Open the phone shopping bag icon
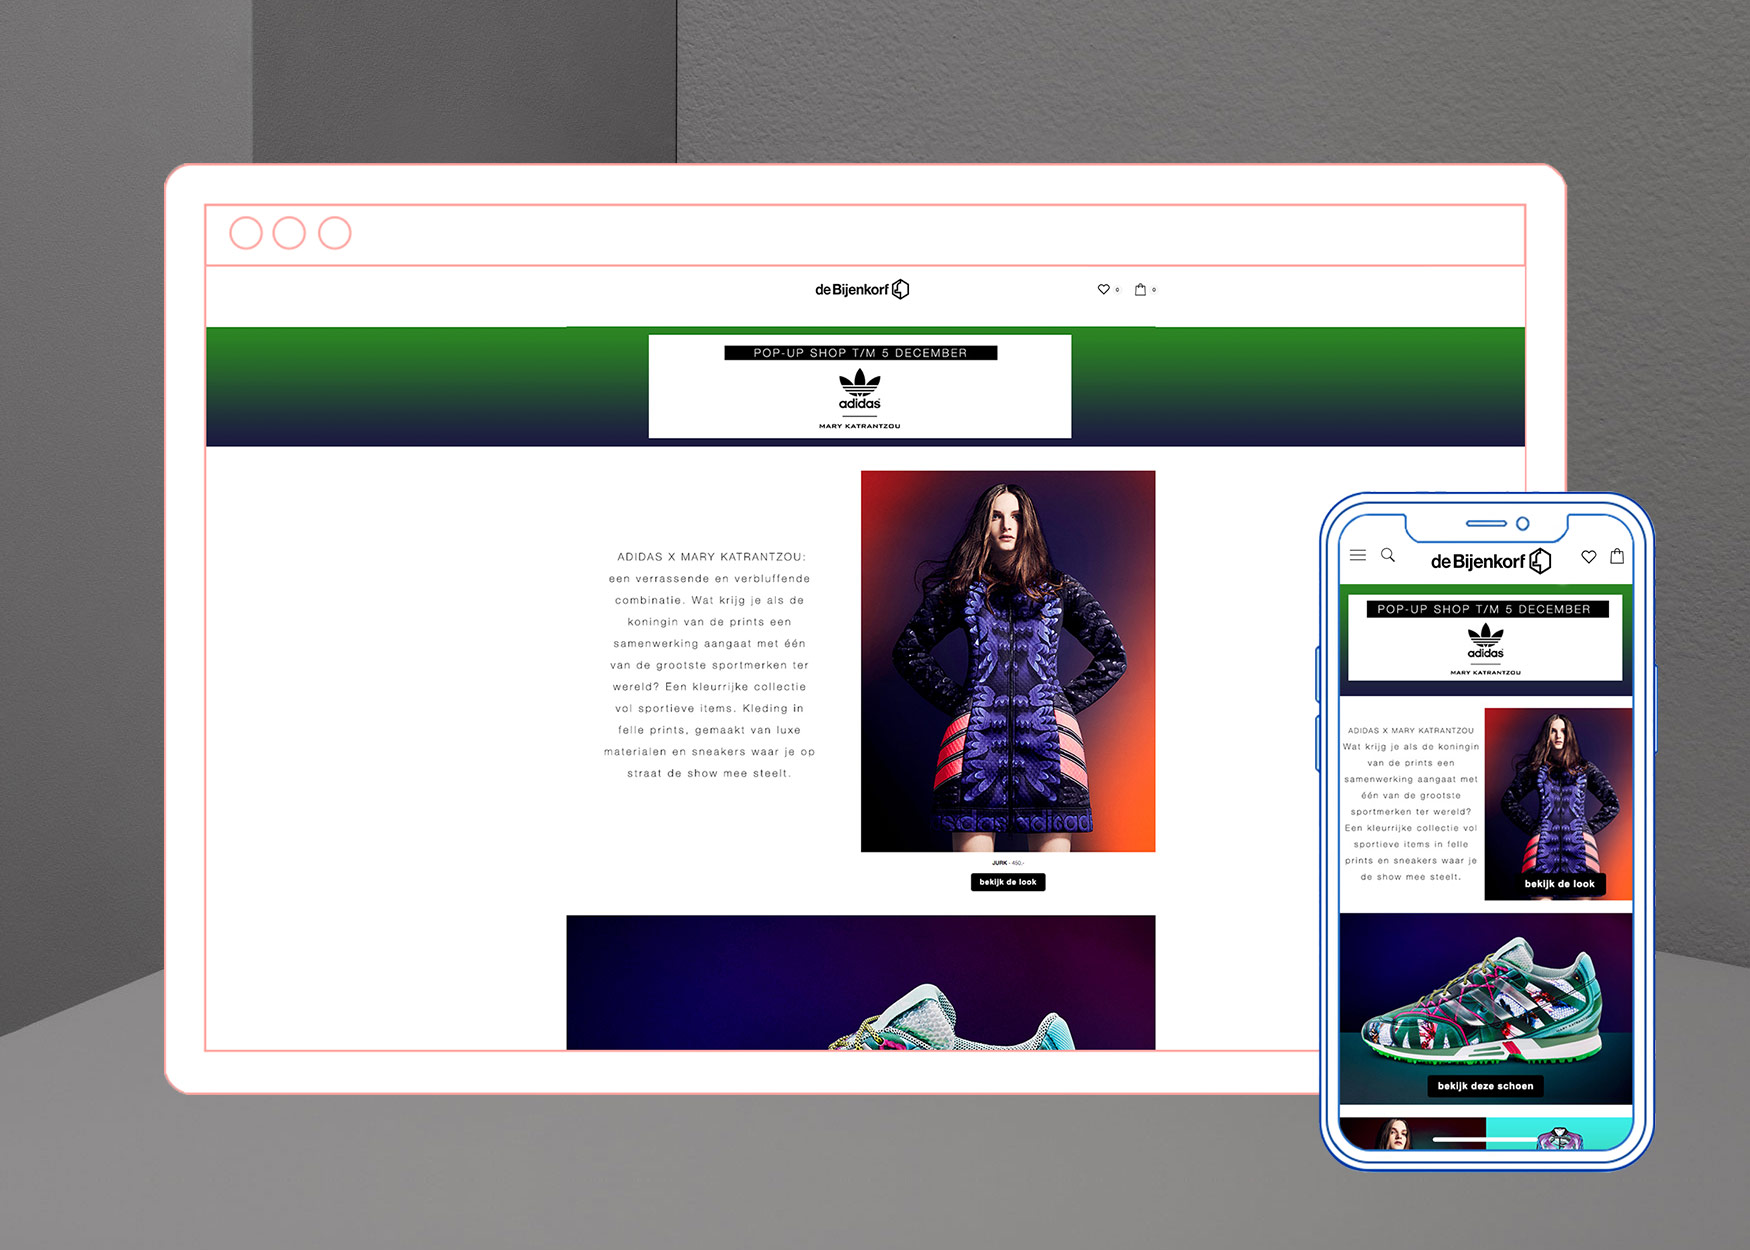Image resolution: width=1750 pixels, height=1250 pixels. (1617, 556)
